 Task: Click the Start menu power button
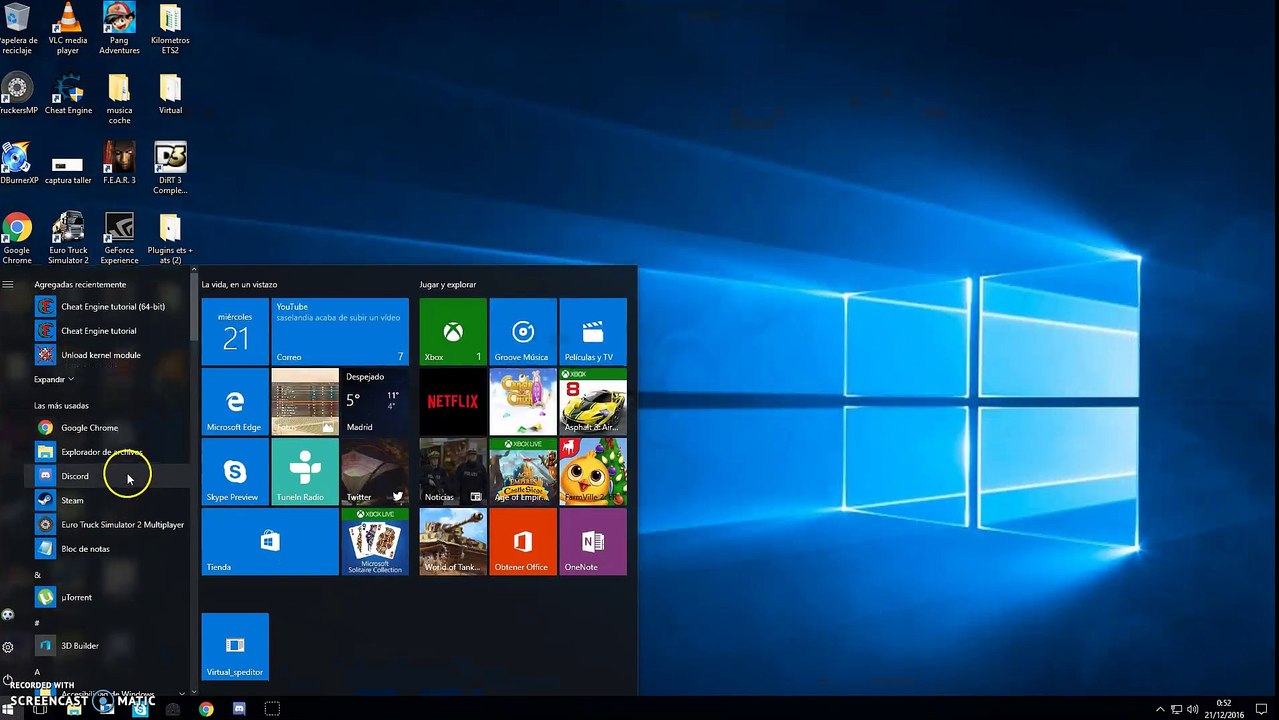(x=8, y=680)
